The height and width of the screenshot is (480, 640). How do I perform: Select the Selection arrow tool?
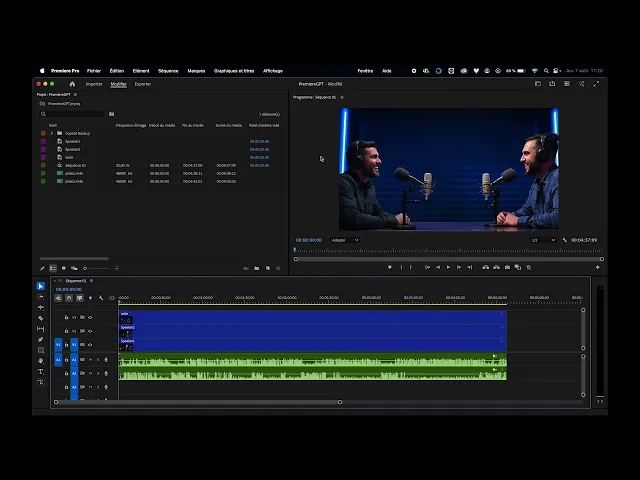41,286
